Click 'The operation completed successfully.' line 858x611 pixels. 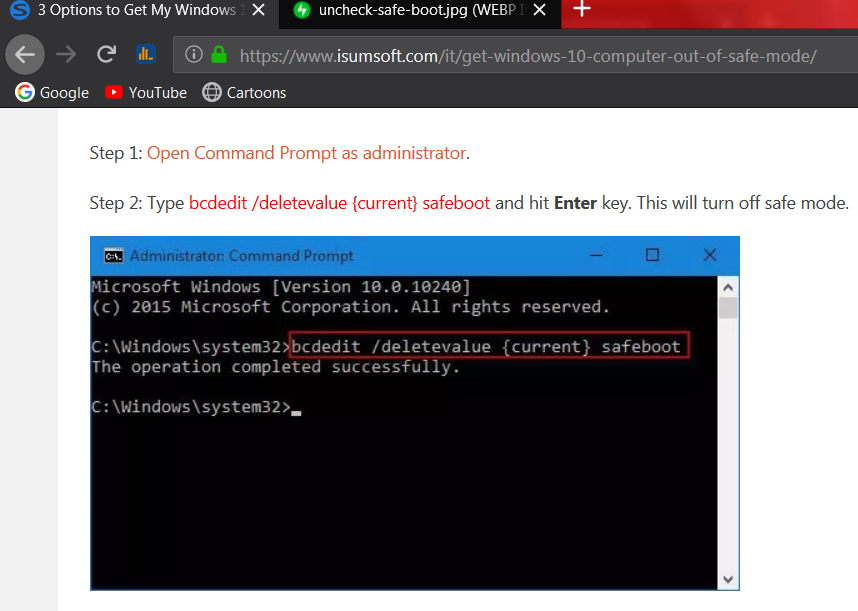[x=276, y=367]
